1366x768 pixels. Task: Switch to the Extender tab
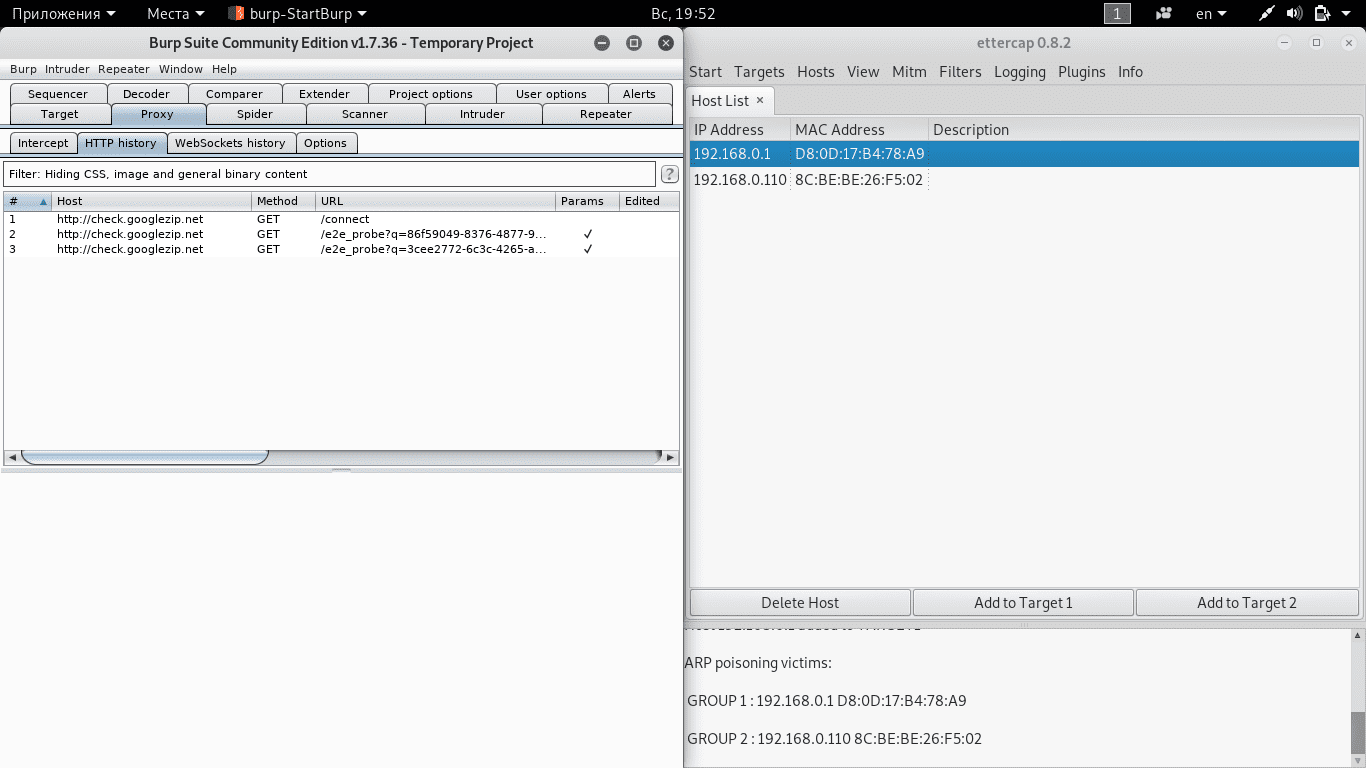(x=324, y=94)
